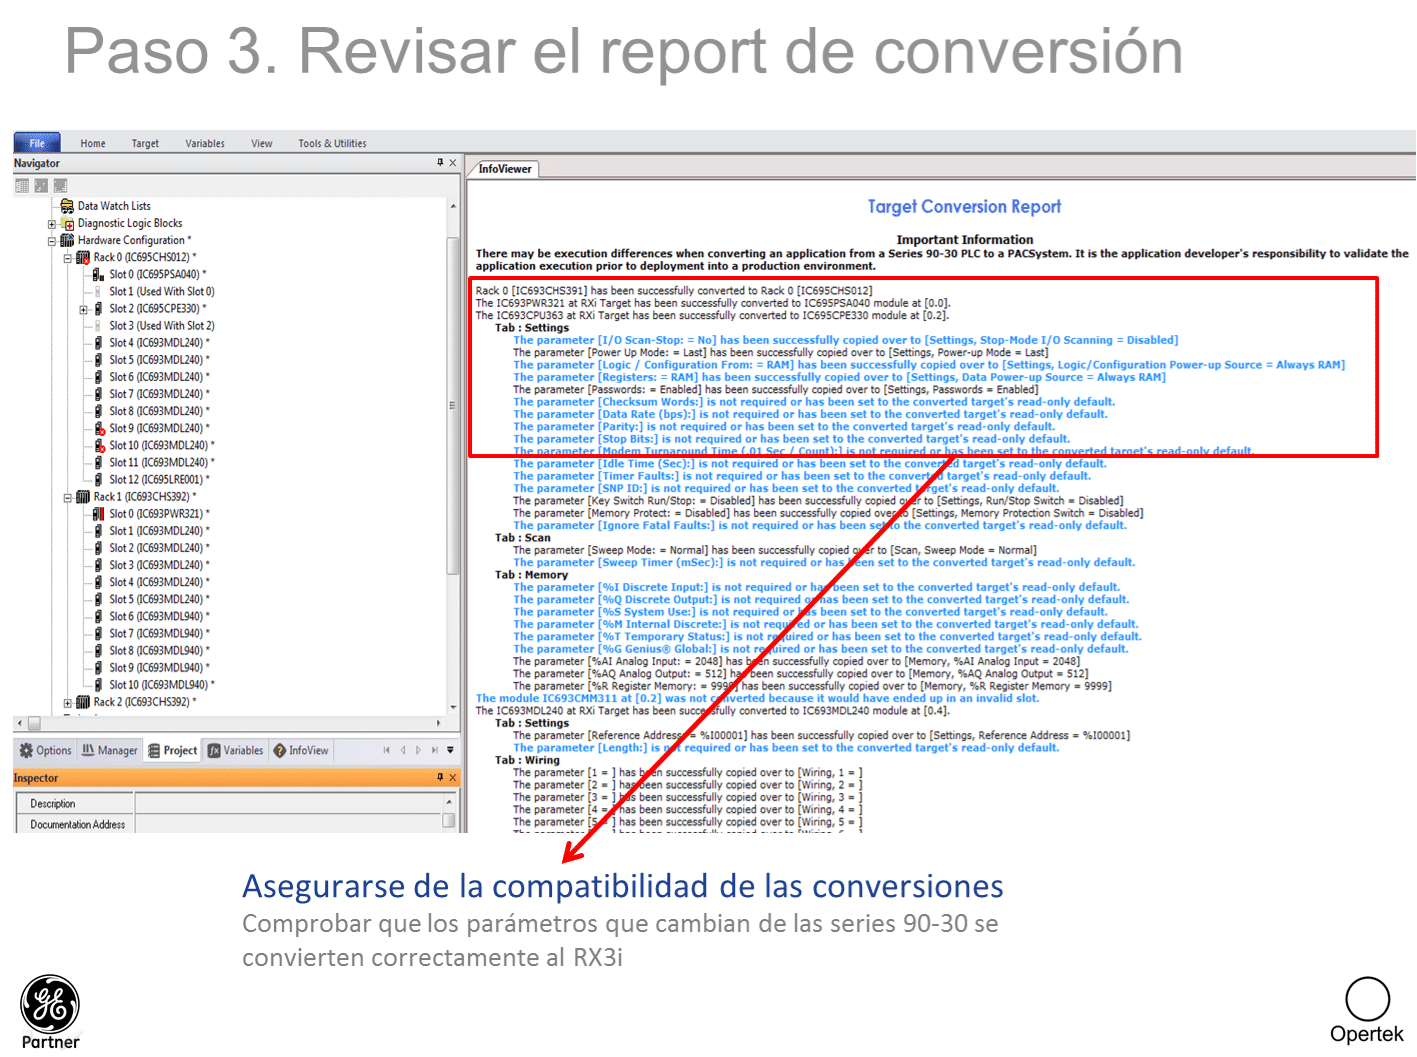This screenshot has height=1057, width=1417.
Task: Pin the Inspector panel
Action: coord(440,777)
